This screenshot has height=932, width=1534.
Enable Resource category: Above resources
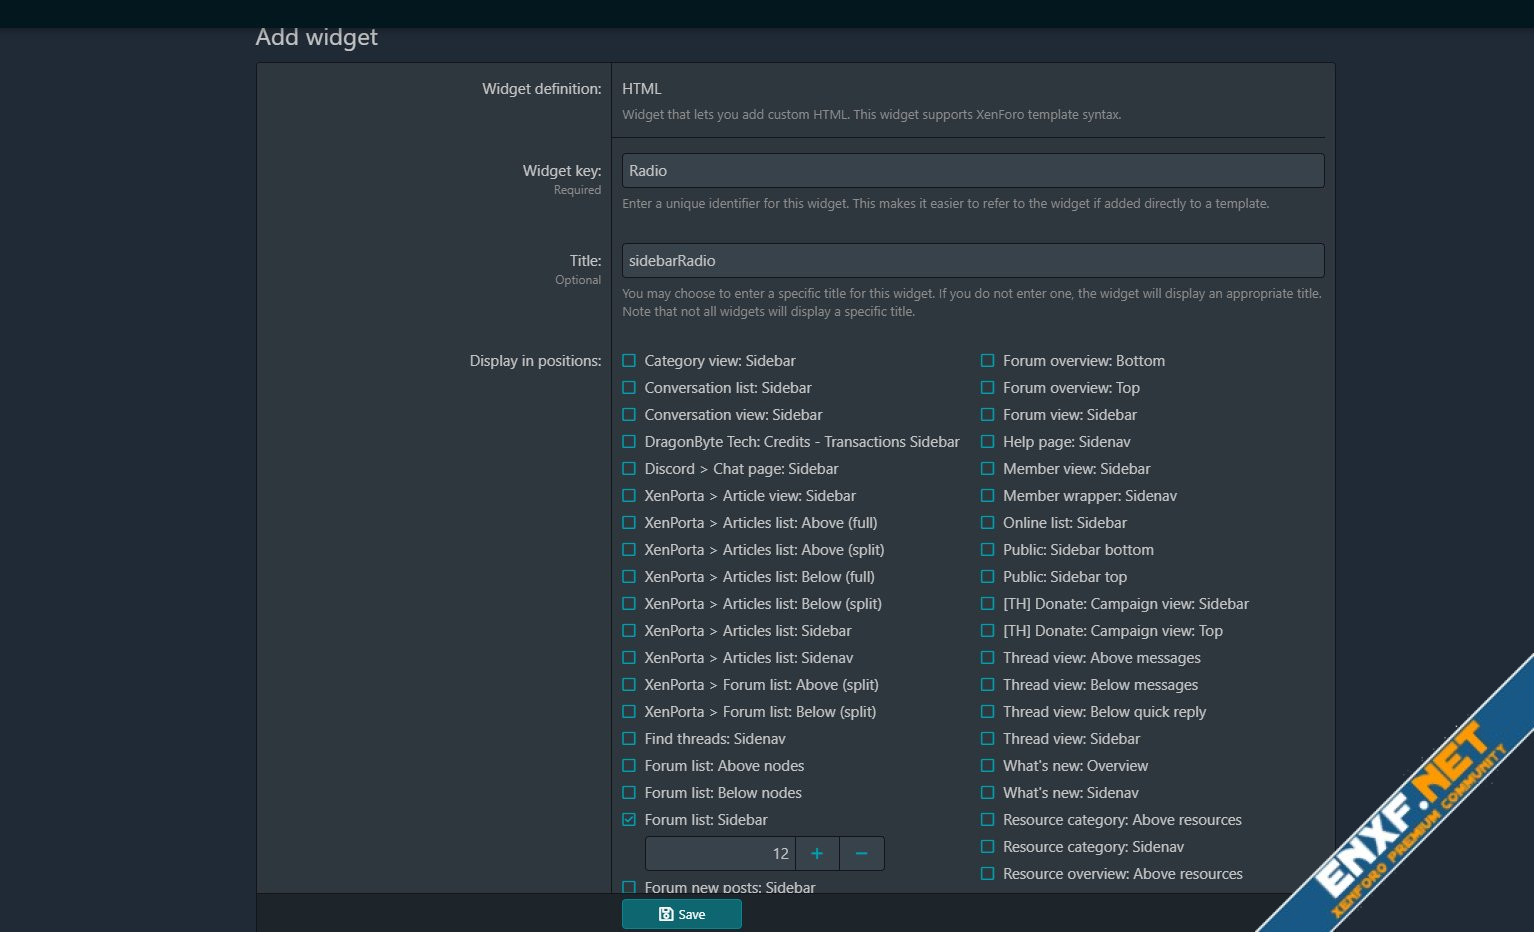[x=988, y=819]
